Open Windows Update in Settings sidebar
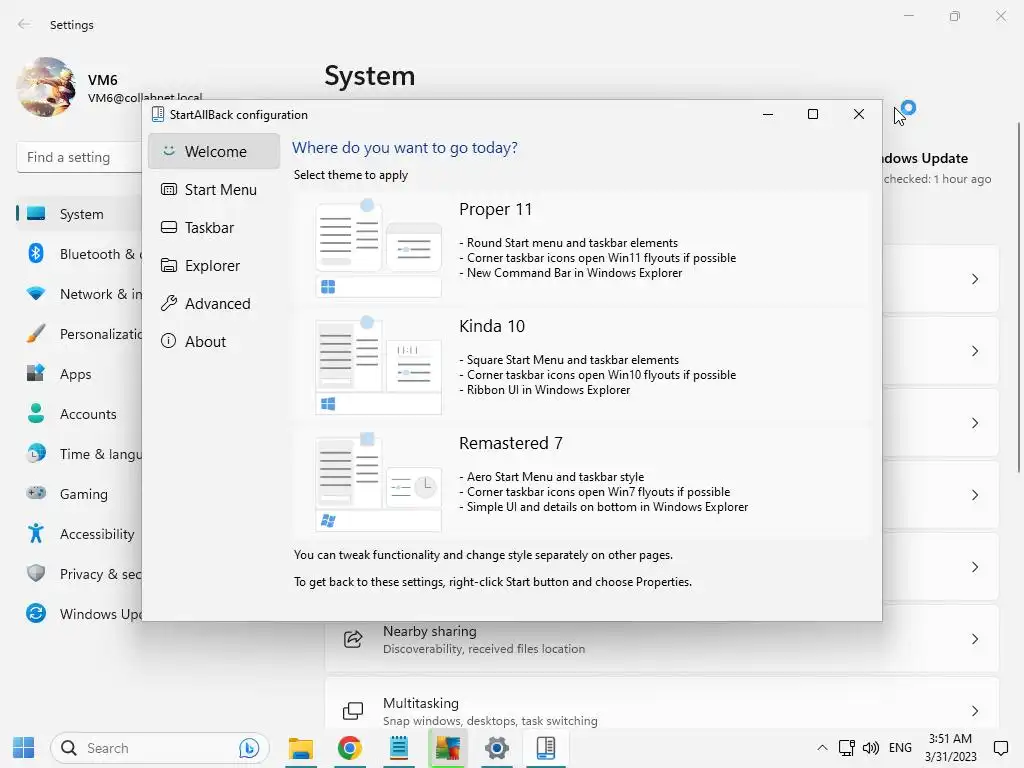 [x=79, y=614]
